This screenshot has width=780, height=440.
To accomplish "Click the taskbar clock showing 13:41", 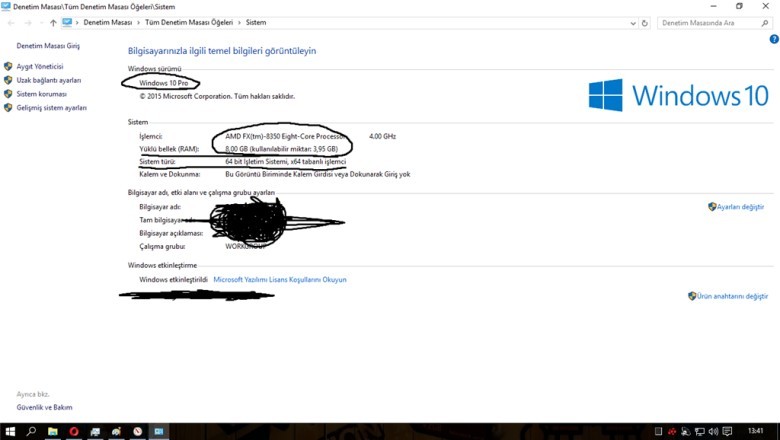I will click(755, 431).
